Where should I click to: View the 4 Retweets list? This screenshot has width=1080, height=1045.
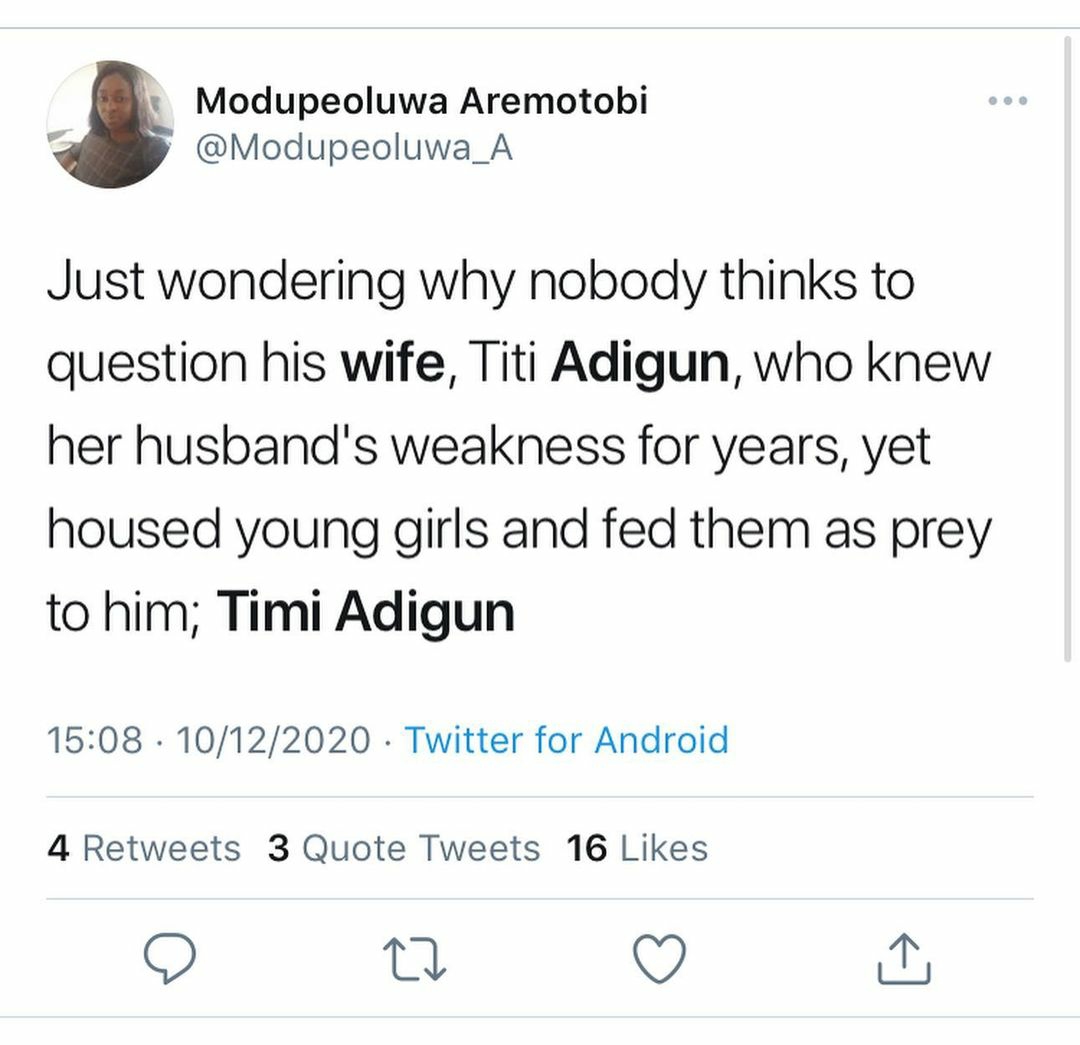tap(144, 848)
